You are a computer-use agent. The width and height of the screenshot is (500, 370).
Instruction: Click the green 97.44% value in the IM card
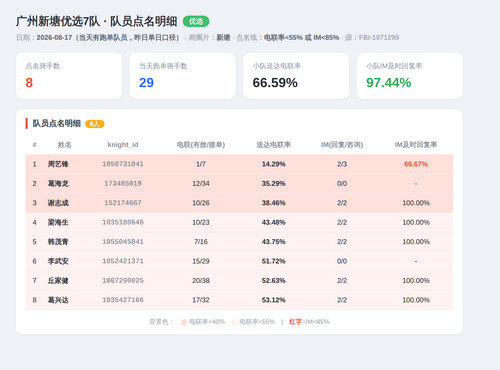tap(389, 83)
